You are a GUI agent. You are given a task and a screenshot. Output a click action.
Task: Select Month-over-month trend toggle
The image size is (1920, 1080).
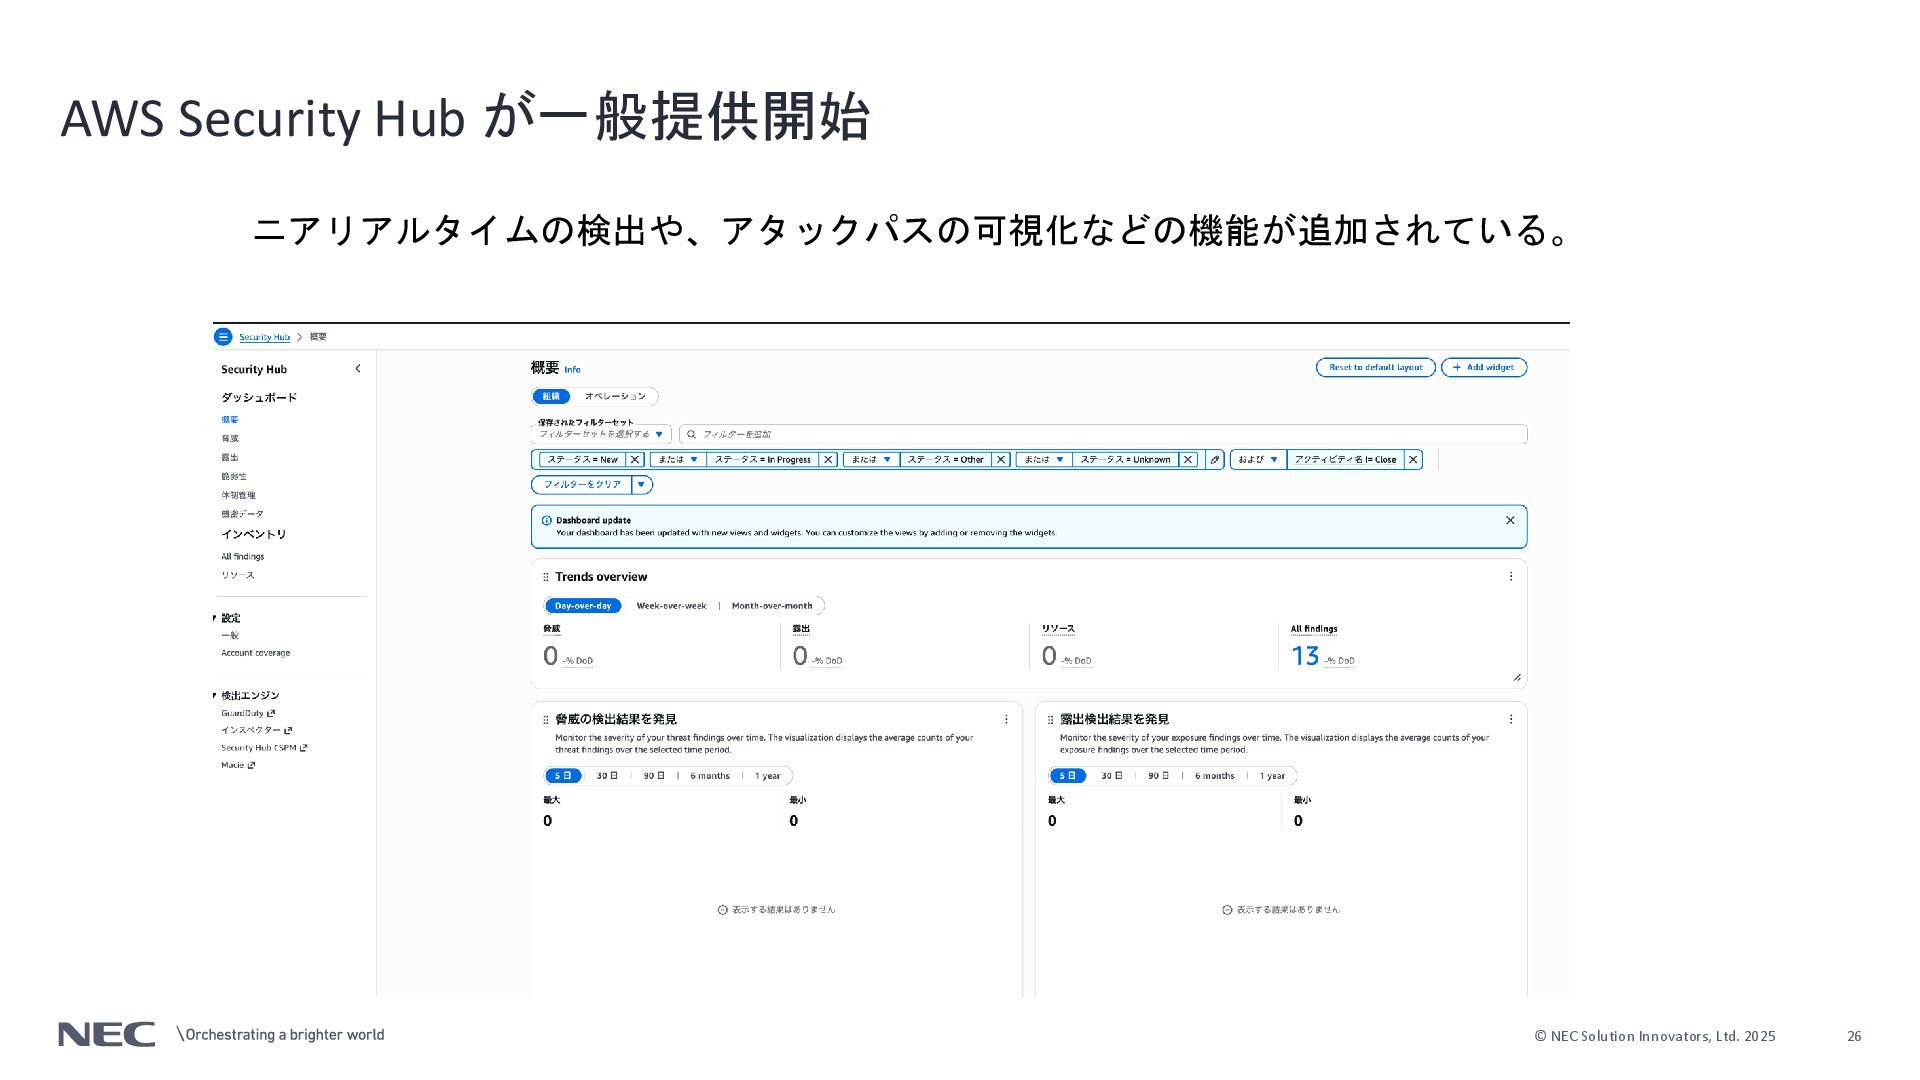point(772,606)
